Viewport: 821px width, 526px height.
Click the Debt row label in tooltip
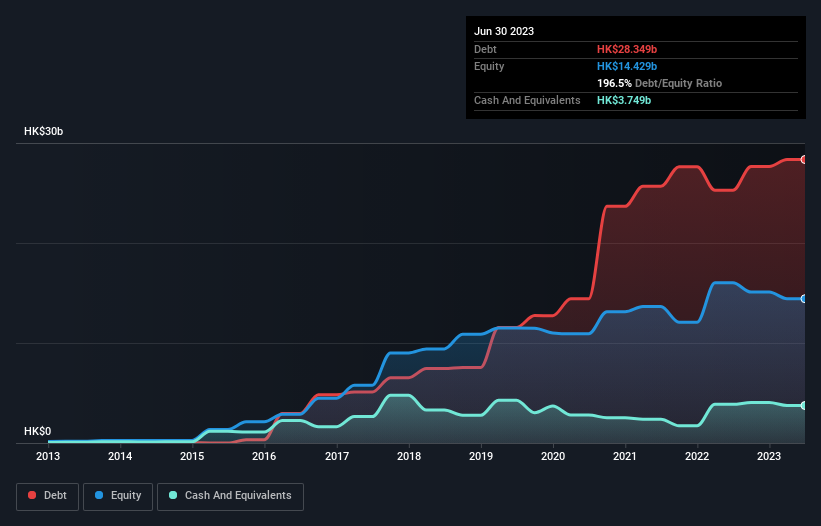485,49
